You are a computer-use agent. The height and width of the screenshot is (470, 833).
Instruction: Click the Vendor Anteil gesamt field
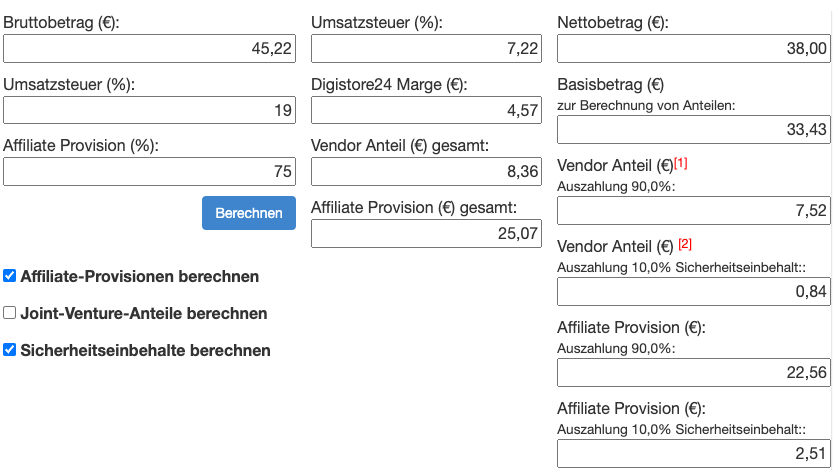pyautogui.click(x=427, y=171)
